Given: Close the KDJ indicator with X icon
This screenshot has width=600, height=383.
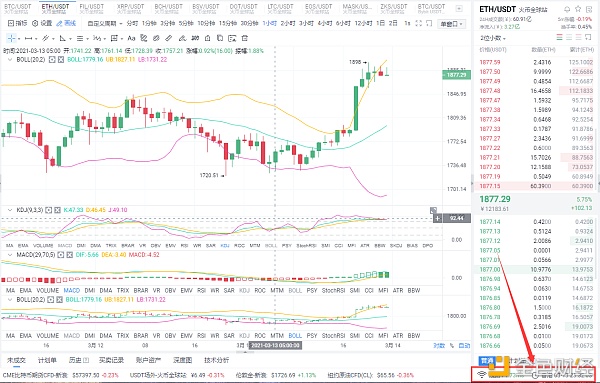Looking at the screenshot, I should tap(57, 210).
